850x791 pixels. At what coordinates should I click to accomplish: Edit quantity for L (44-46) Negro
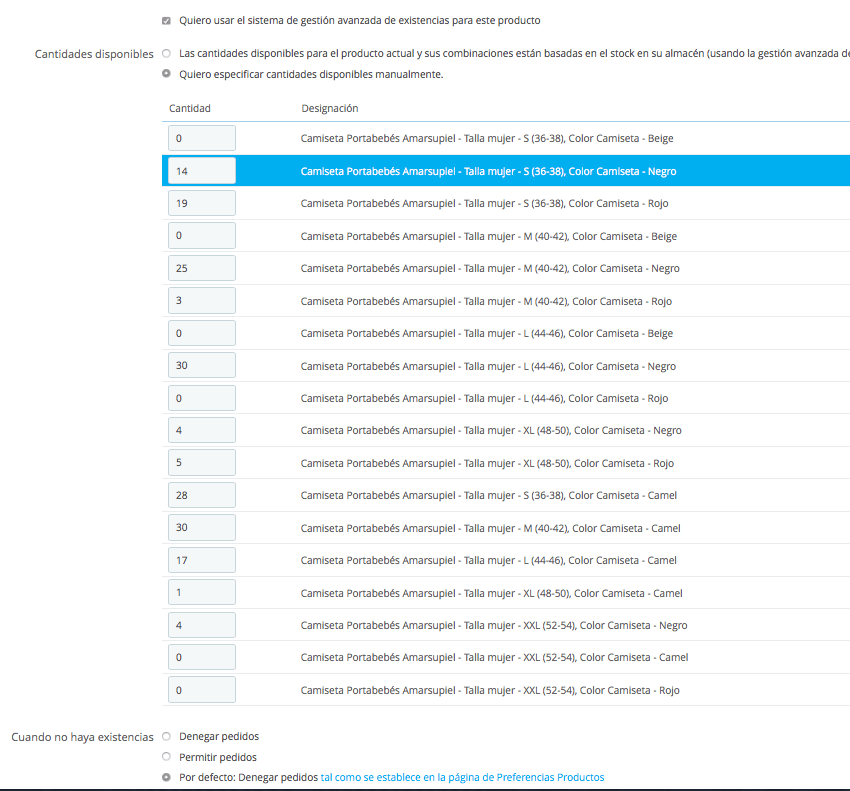[202, 365]
